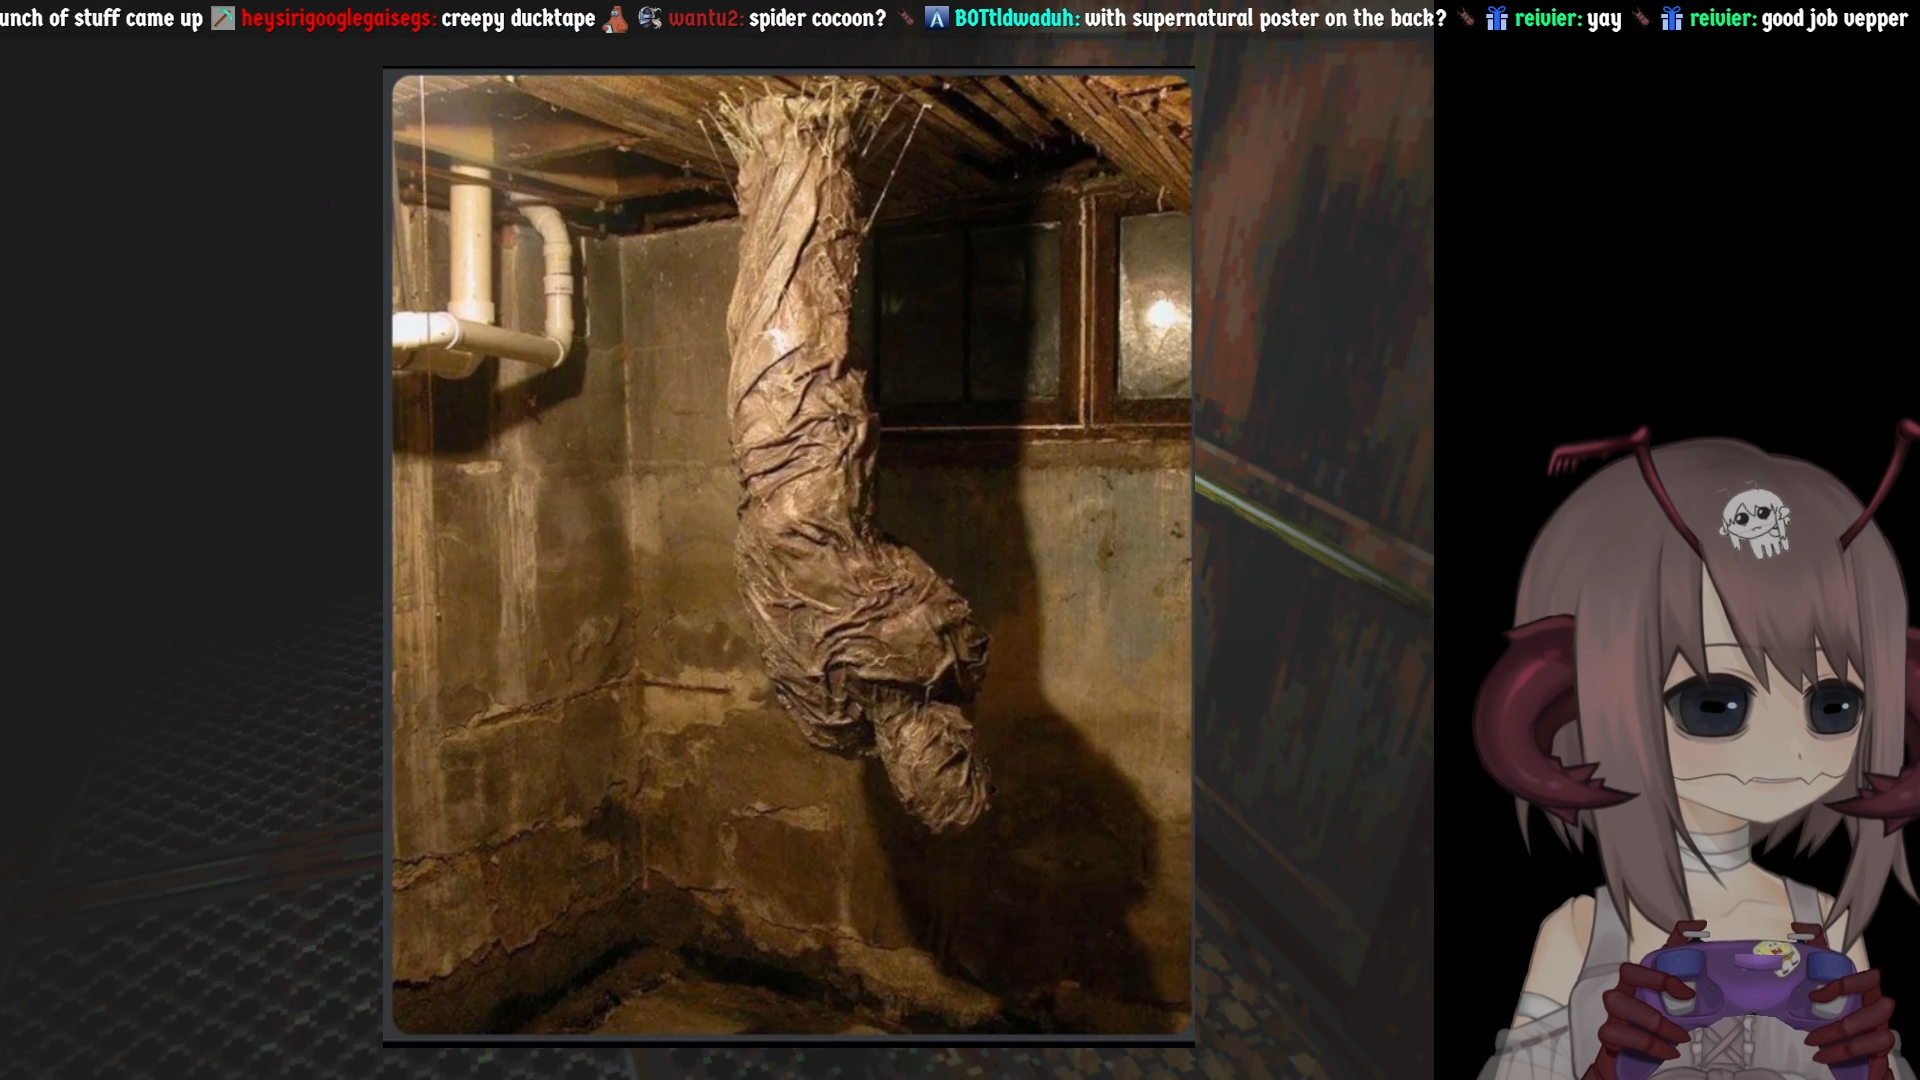Click the gift badge before "reivier: yay"
Viewport: 1920px width, 1080px height.
point(1496,18)
